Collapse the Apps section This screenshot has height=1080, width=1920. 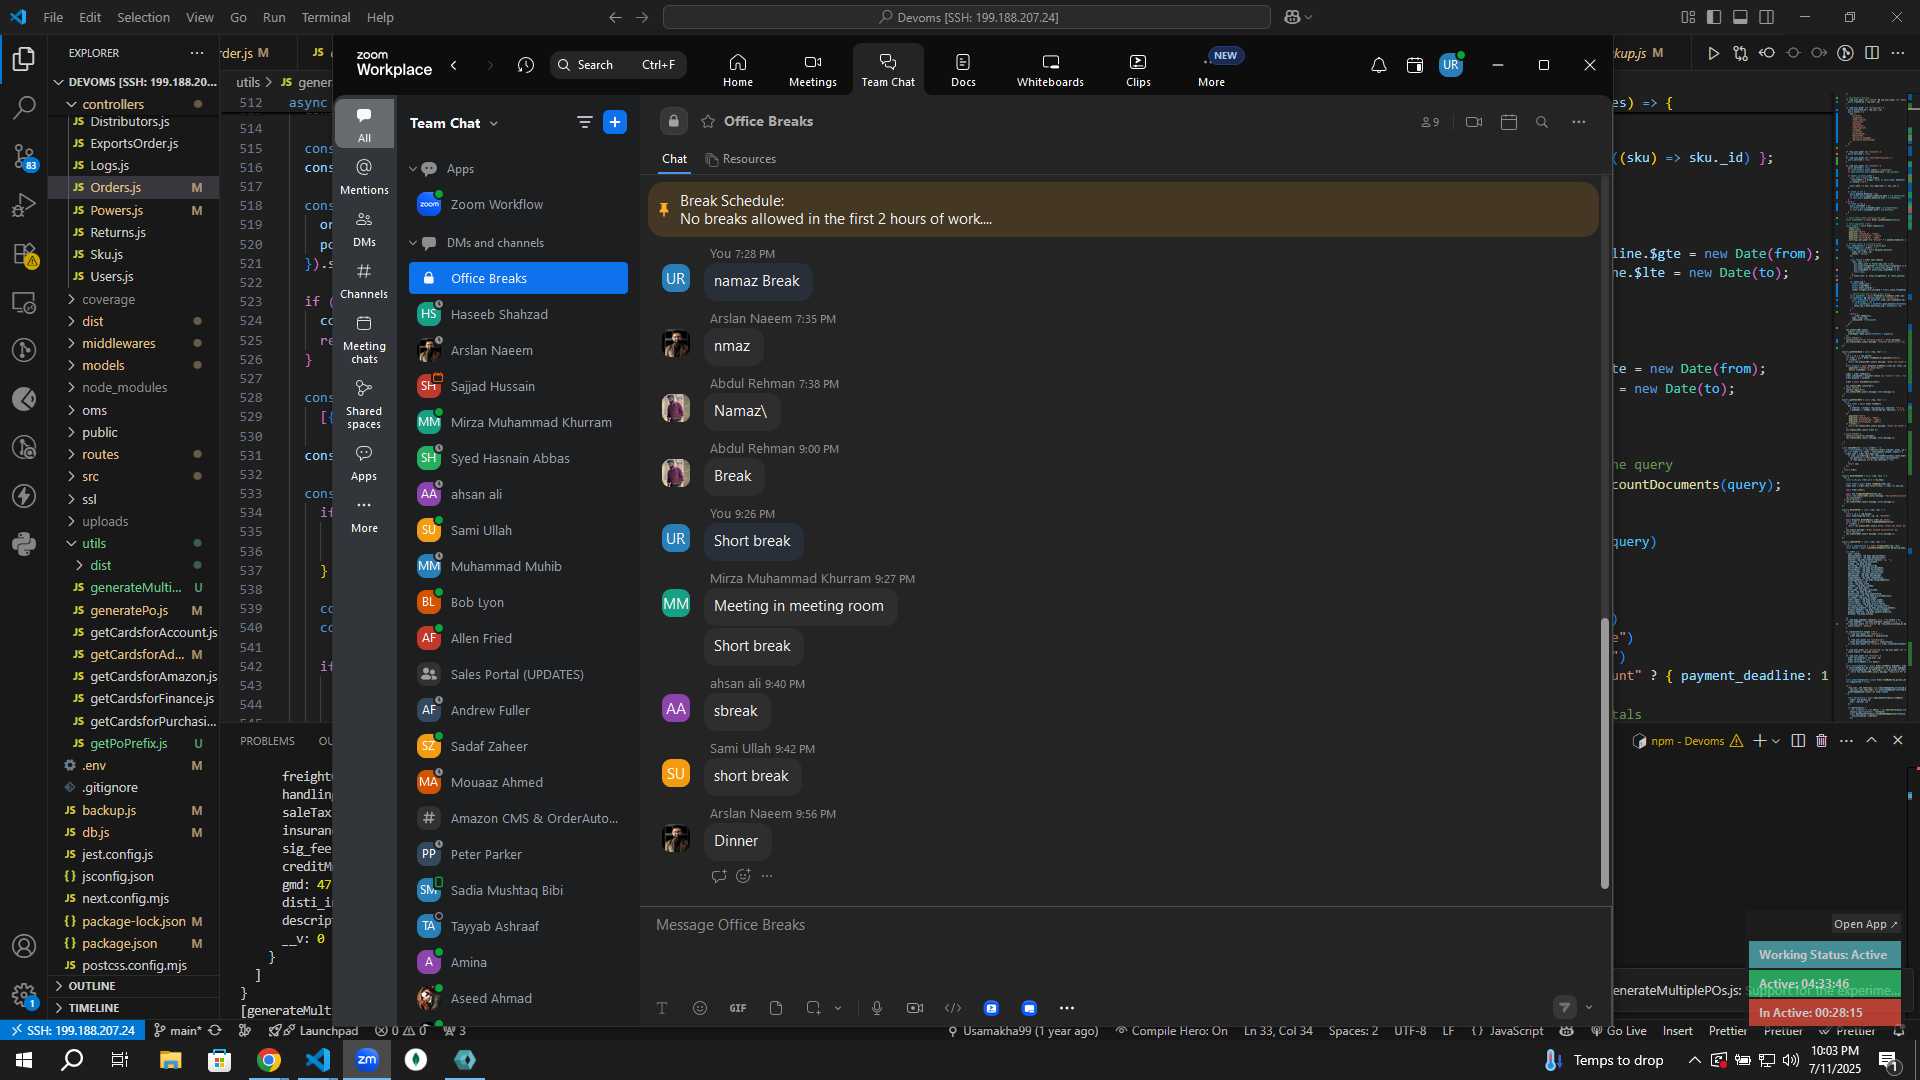point(413,169)
